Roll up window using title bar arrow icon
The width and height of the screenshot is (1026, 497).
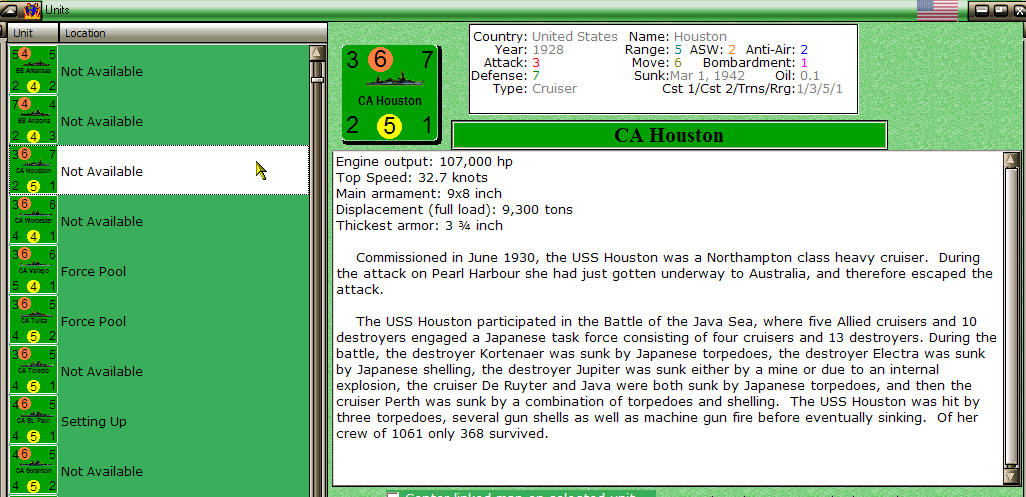click(10, 10)
